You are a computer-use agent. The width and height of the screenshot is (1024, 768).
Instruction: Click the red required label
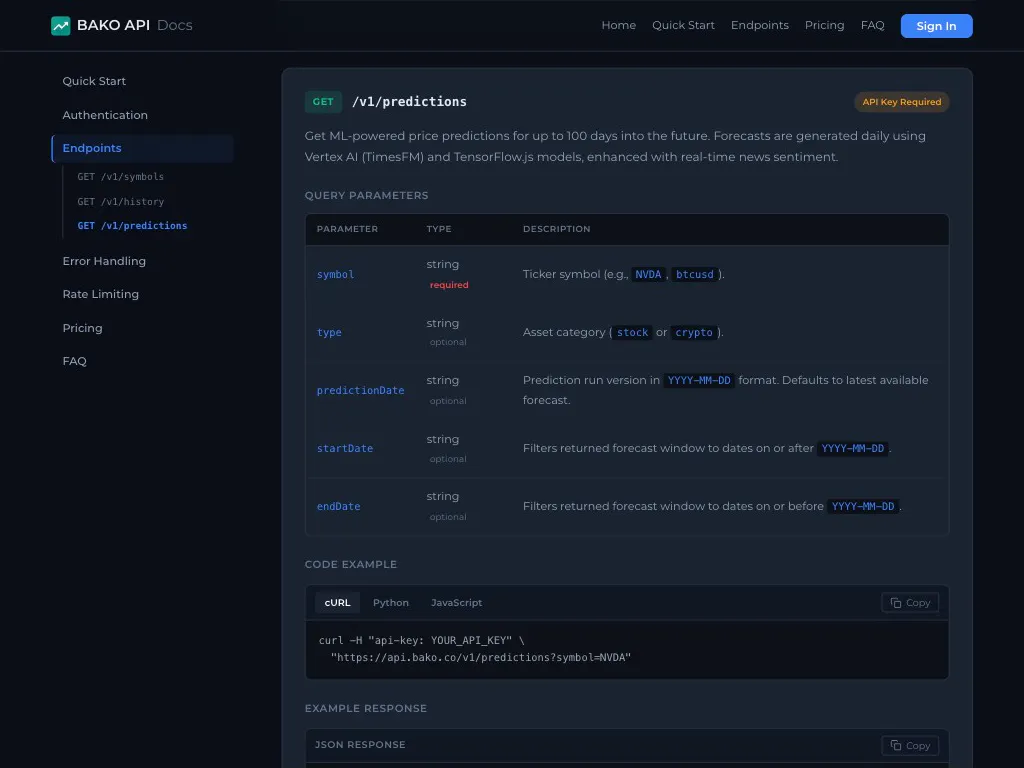tap(449, 285)
